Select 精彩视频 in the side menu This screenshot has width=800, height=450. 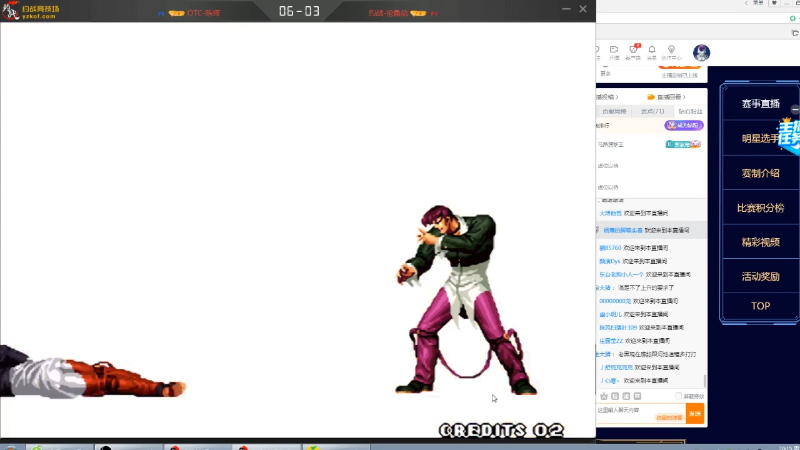click(760, 242)
